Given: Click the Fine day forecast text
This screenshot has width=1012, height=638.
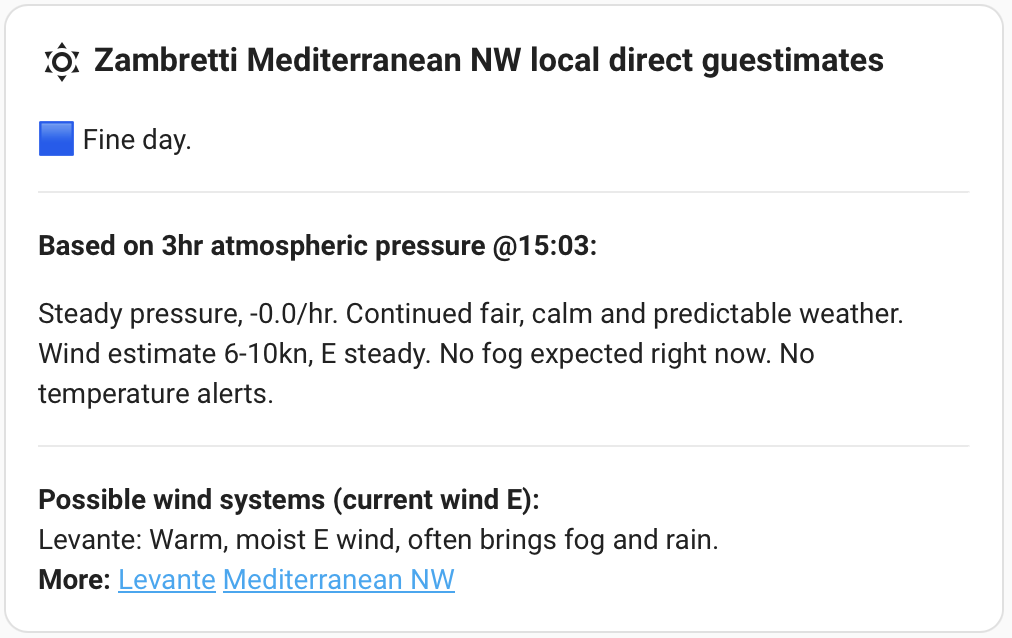Looking at the screenshot, I should [137, 140].
